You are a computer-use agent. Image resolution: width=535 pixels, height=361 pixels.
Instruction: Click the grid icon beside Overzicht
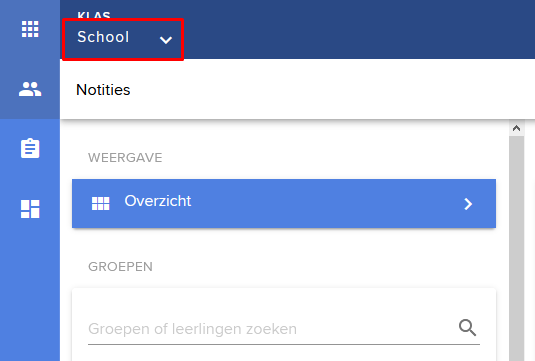(100, 203)
